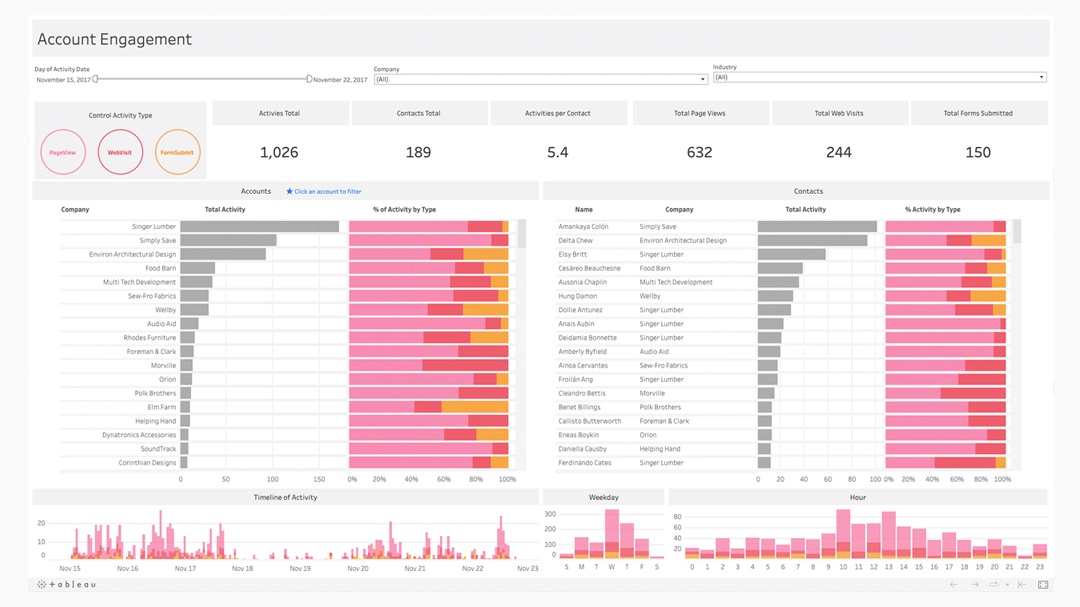Click the undo arrow in footer toolbar
The width and height of the screenshot is (1080, 607).
click(x=953, y=584)
